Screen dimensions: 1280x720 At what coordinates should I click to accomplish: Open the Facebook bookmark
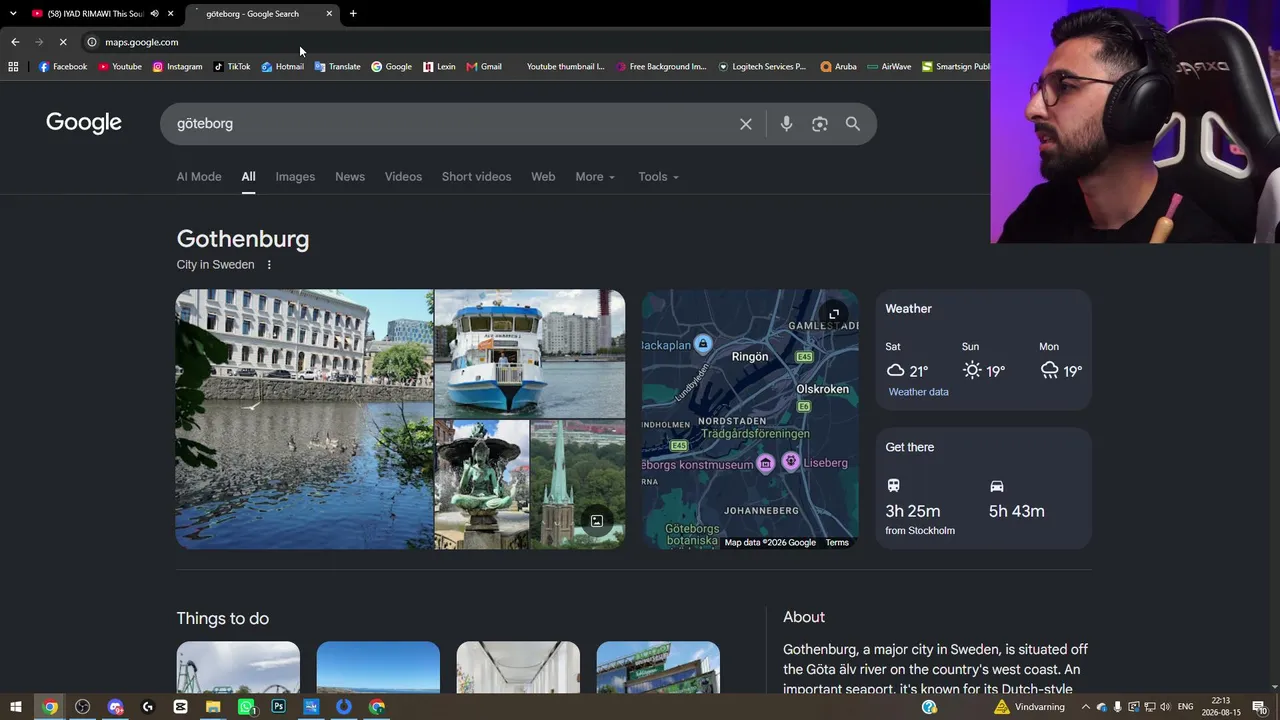click(x=63, y=67)
